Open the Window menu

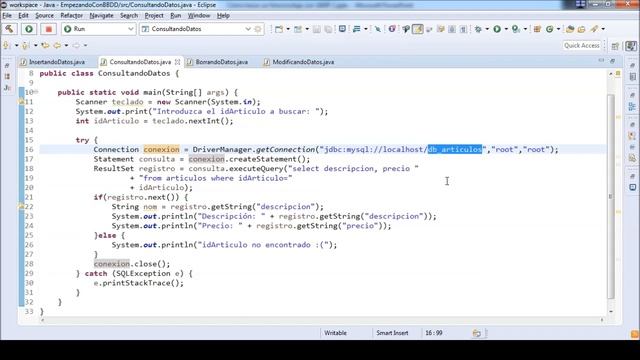[x=199, y=16]
